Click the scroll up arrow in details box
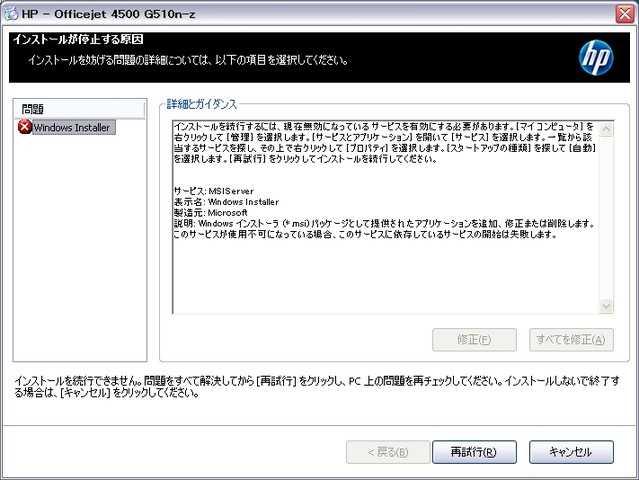This screenshot has width=639, height=480. (606, 129)
